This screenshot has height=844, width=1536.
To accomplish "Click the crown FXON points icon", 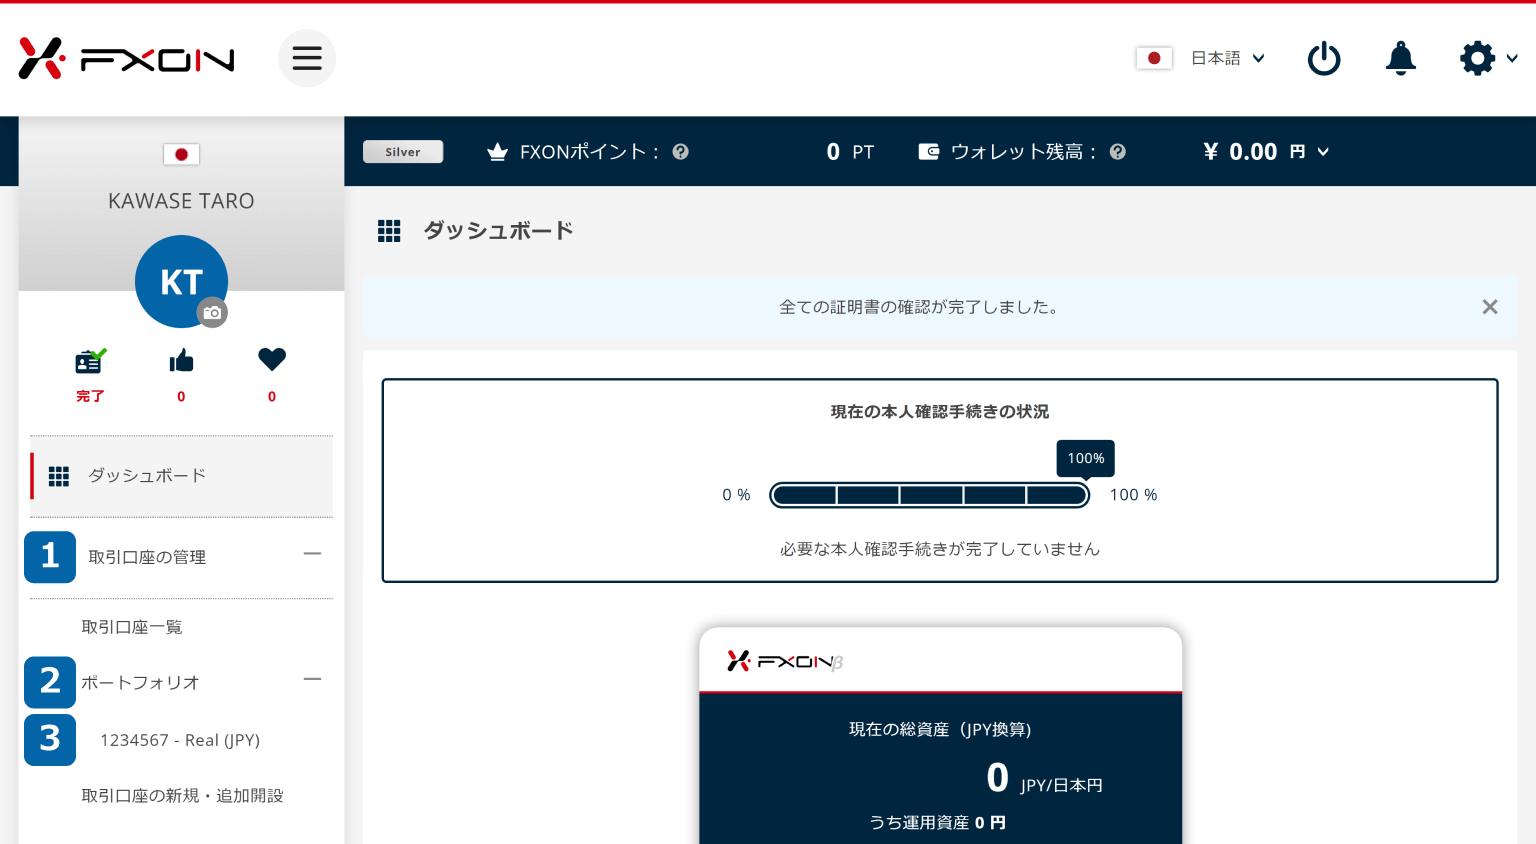I will click(497, 152).
